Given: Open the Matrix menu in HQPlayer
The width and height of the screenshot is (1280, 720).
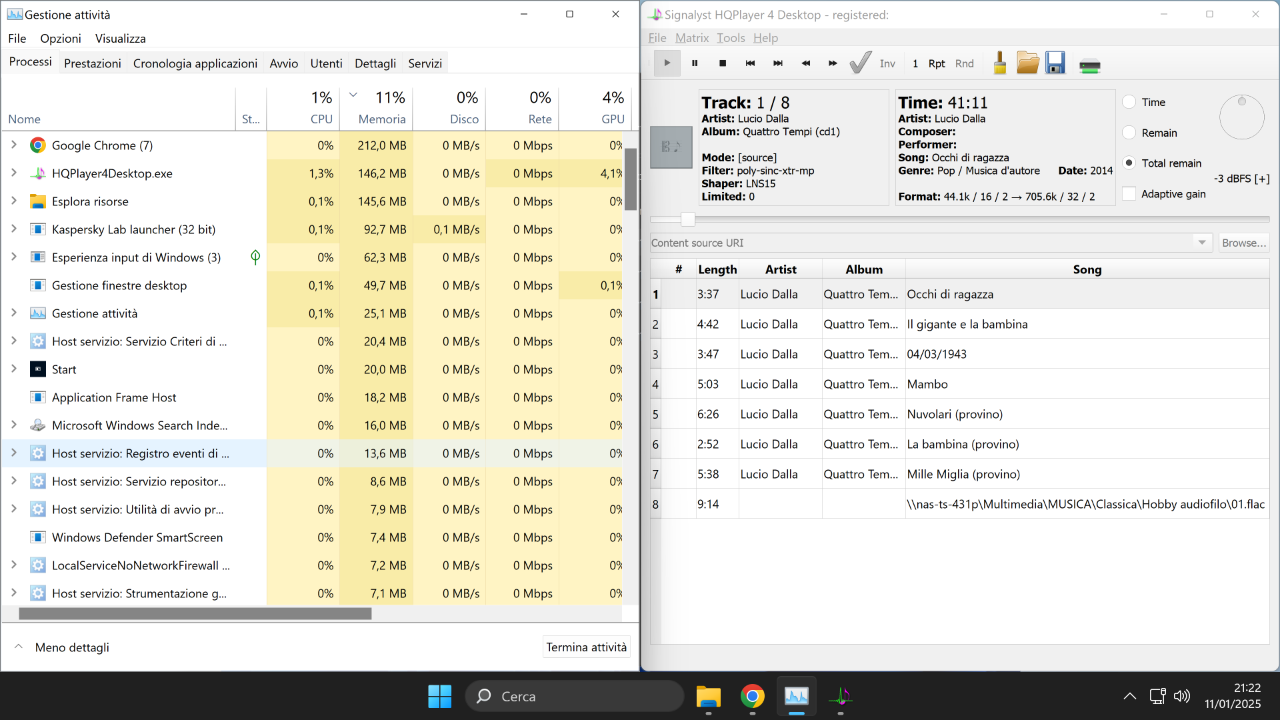Looking at the screenshot, I should pyautogui.click(x=691, y=38).
